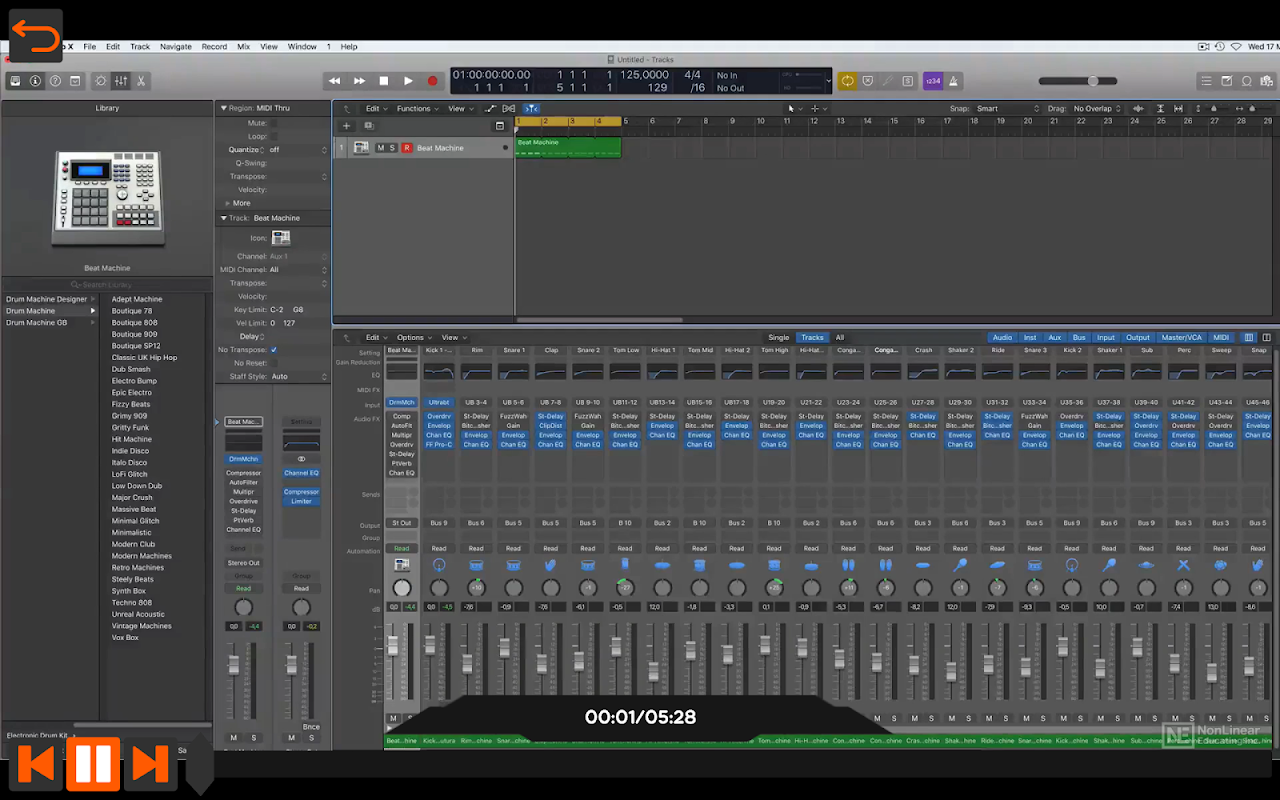Enable the metronome click
Screen dimensions: 1280x800
954,81
